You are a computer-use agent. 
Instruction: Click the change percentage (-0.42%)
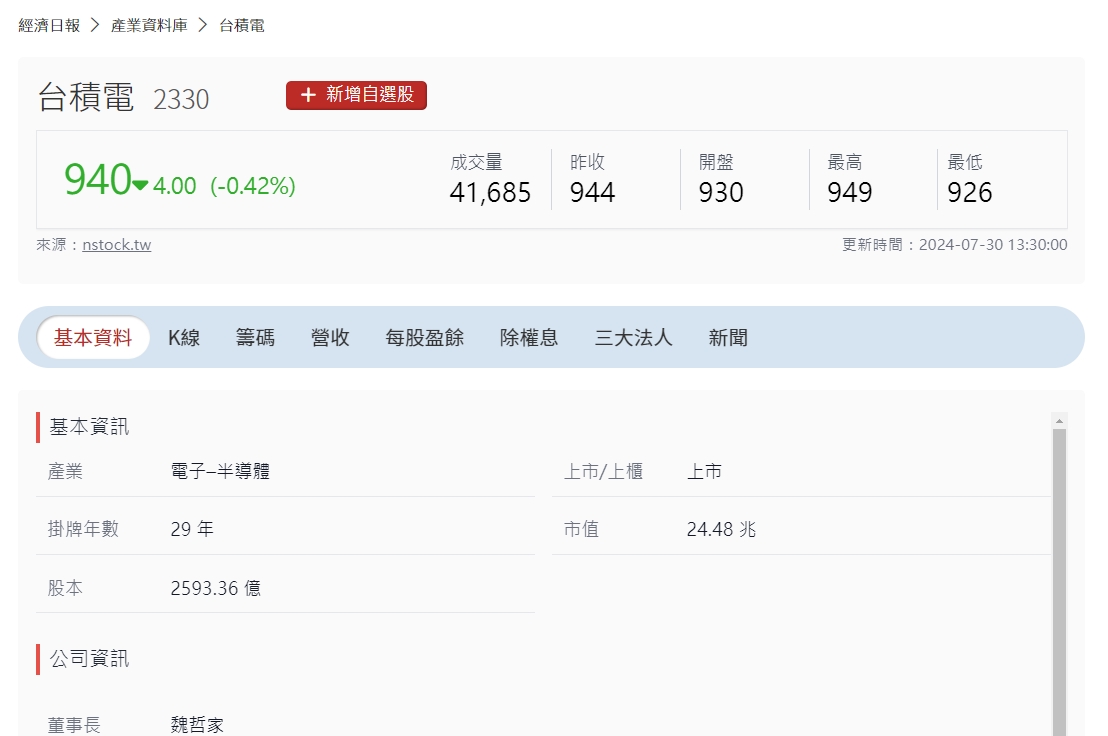click(x=252, y=186)
